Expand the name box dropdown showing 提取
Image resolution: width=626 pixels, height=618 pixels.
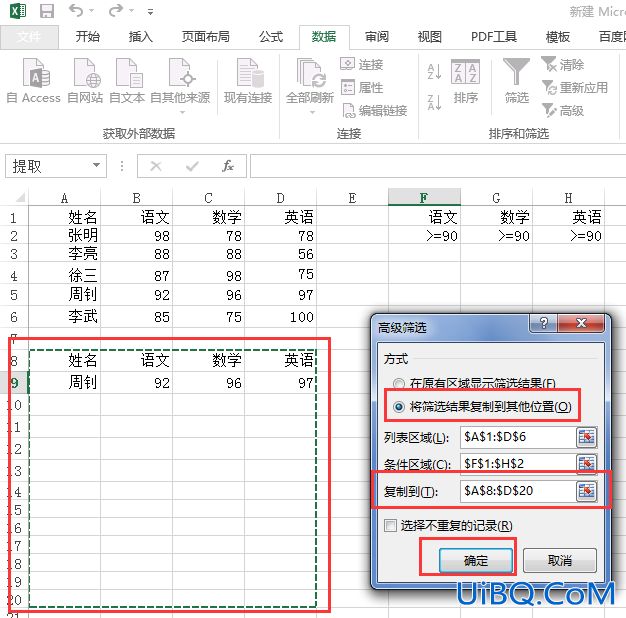(96, 165)
